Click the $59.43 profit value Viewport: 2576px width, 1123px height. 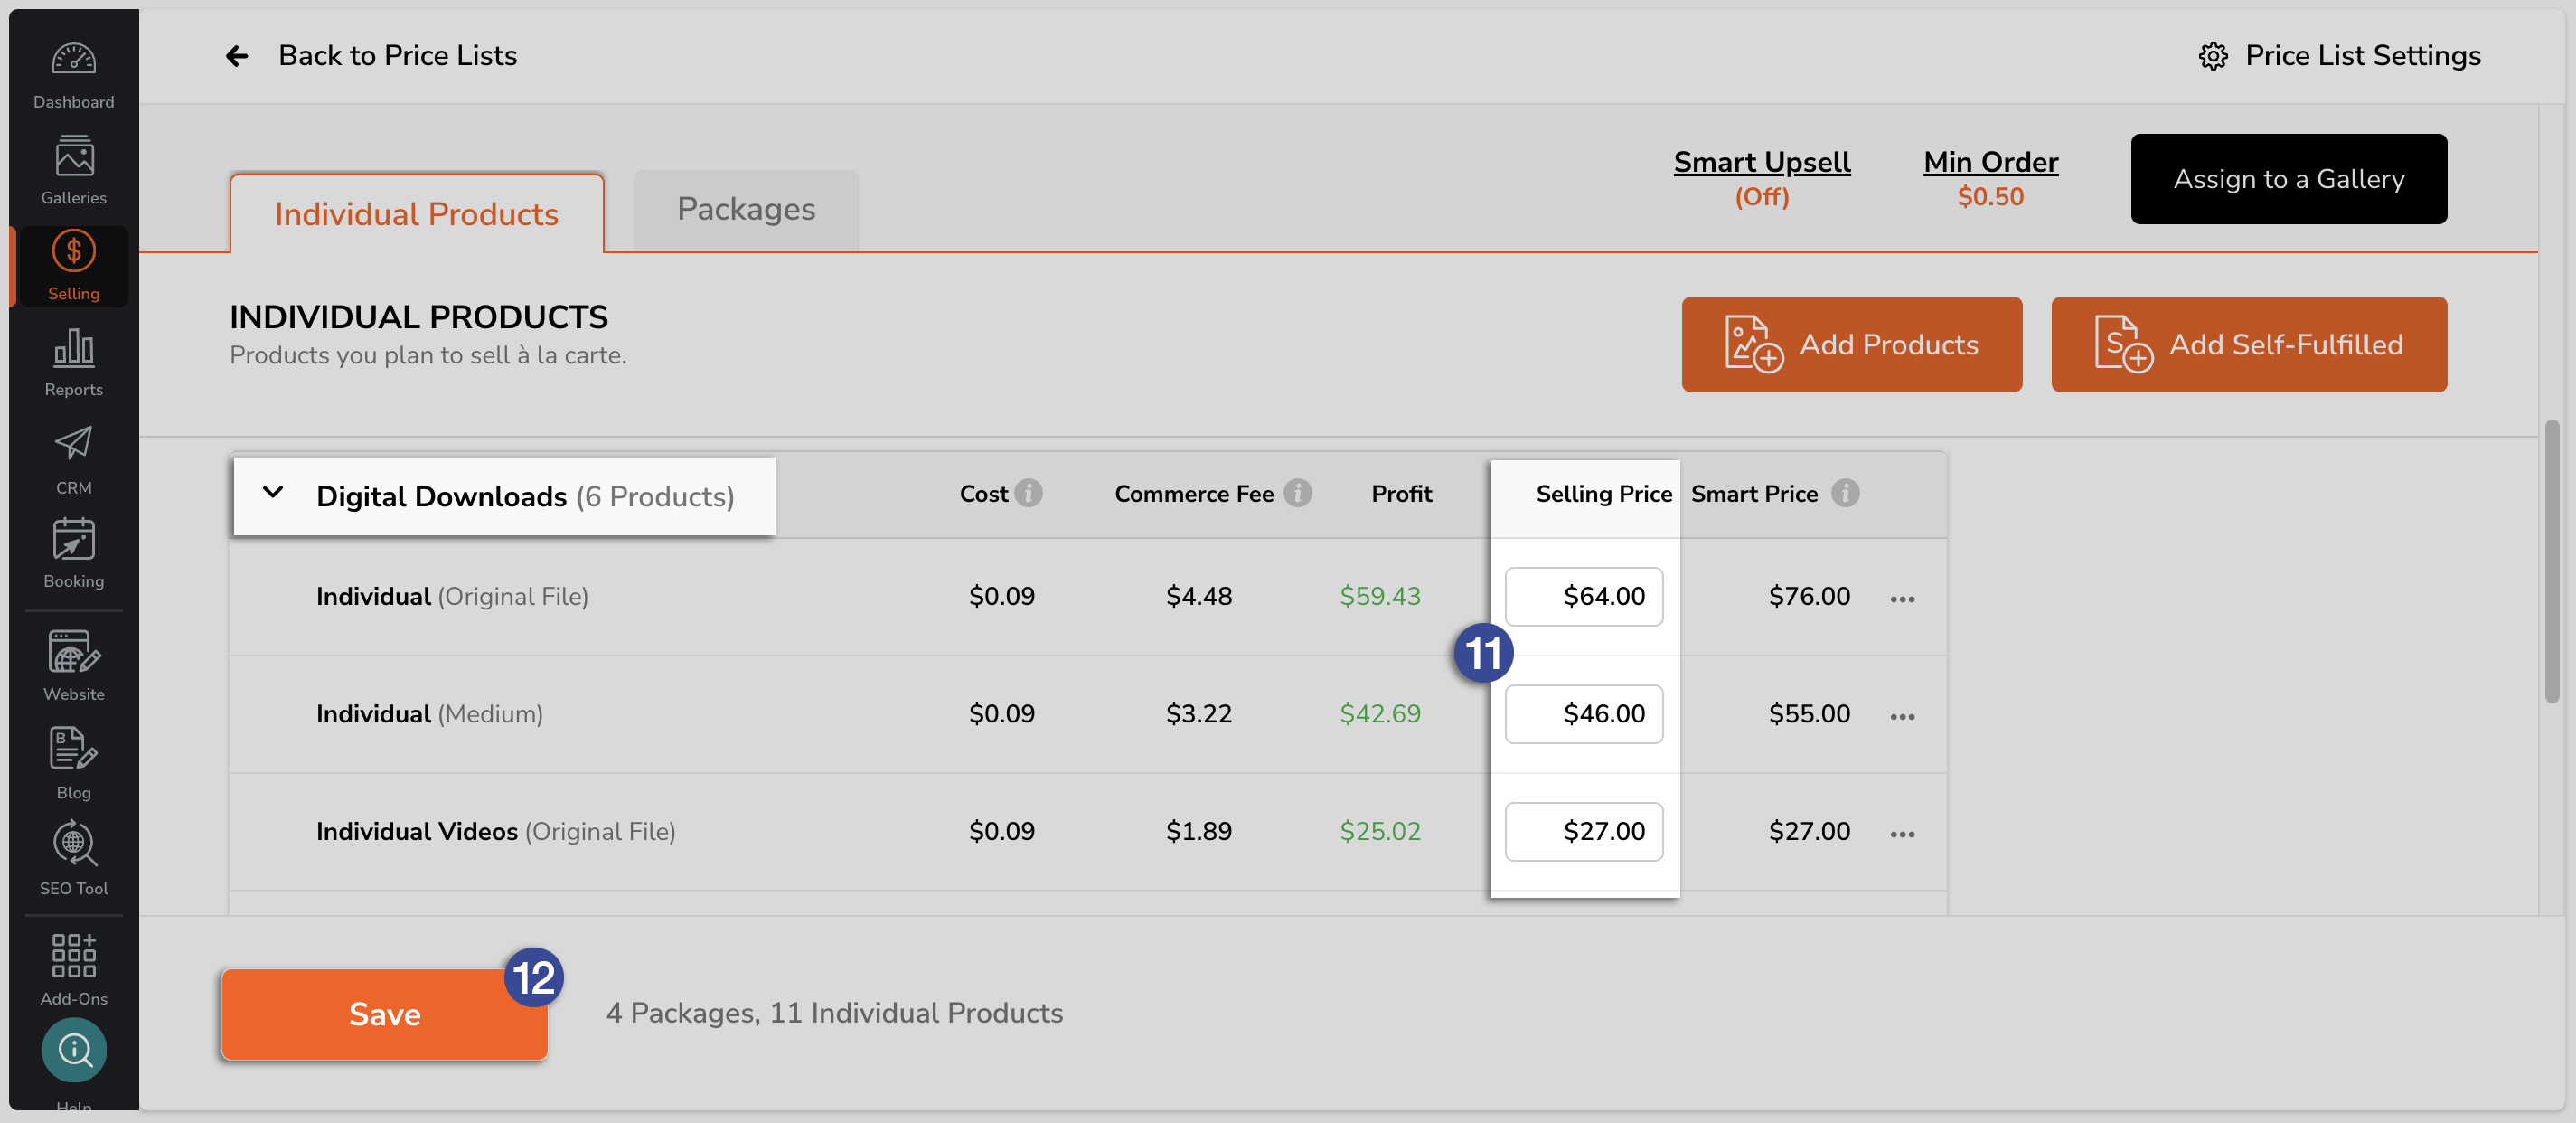pos(1379,597)
